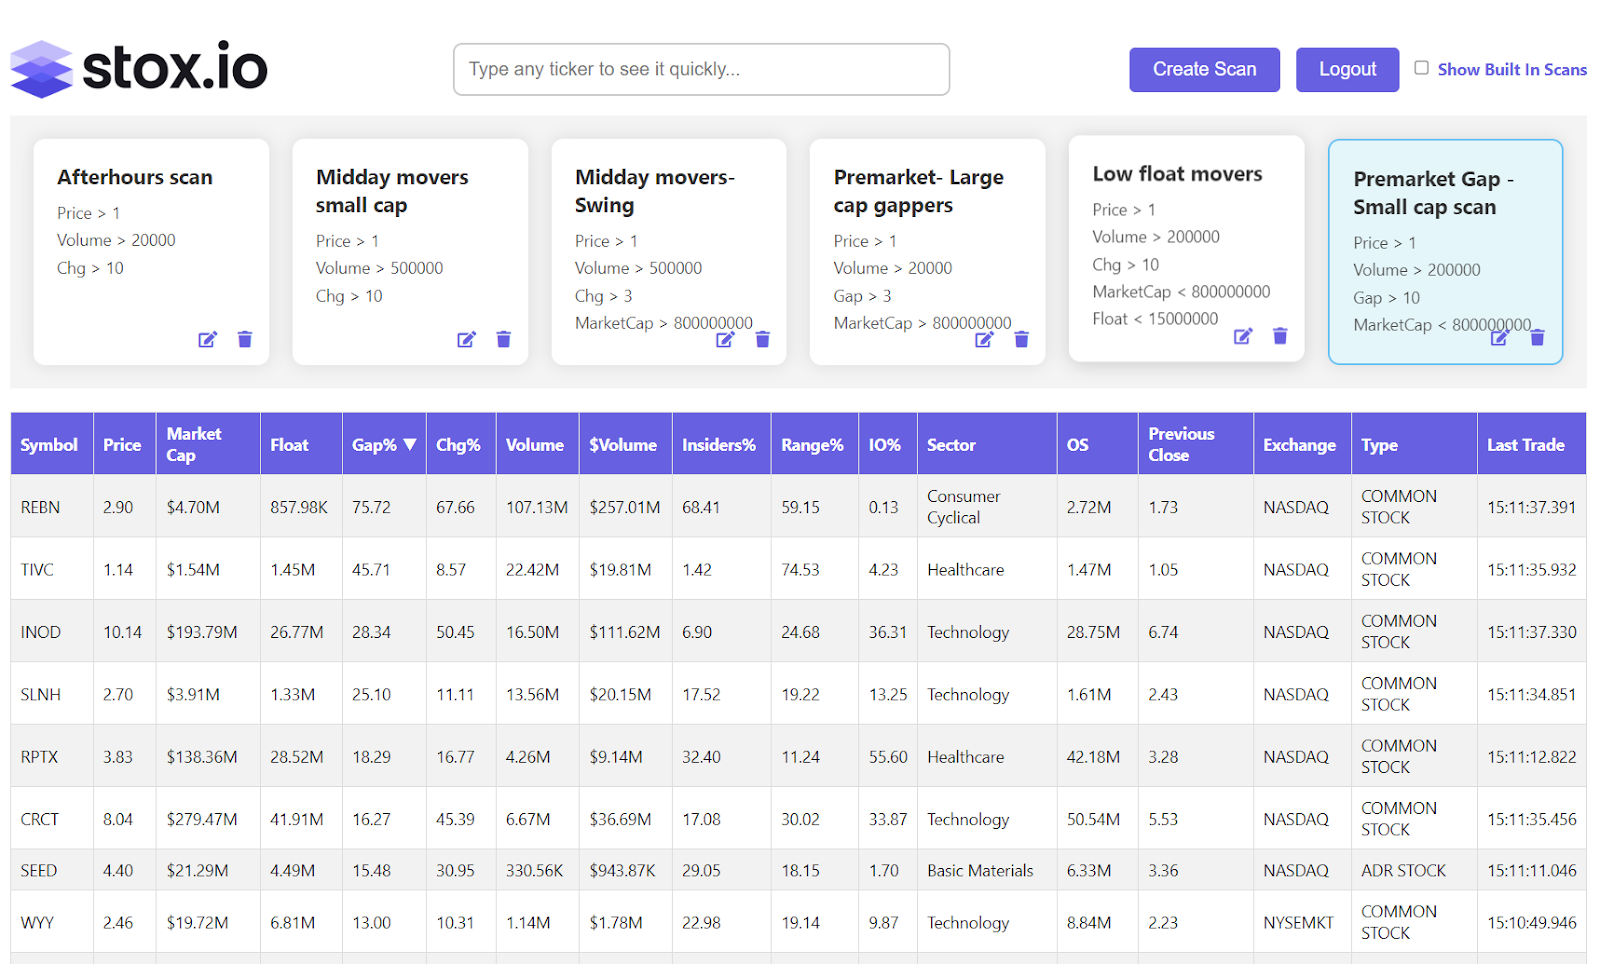Viewport: 1600px width, 964px height.
Task: Focus the ticker search field
Action: point(701,69)
